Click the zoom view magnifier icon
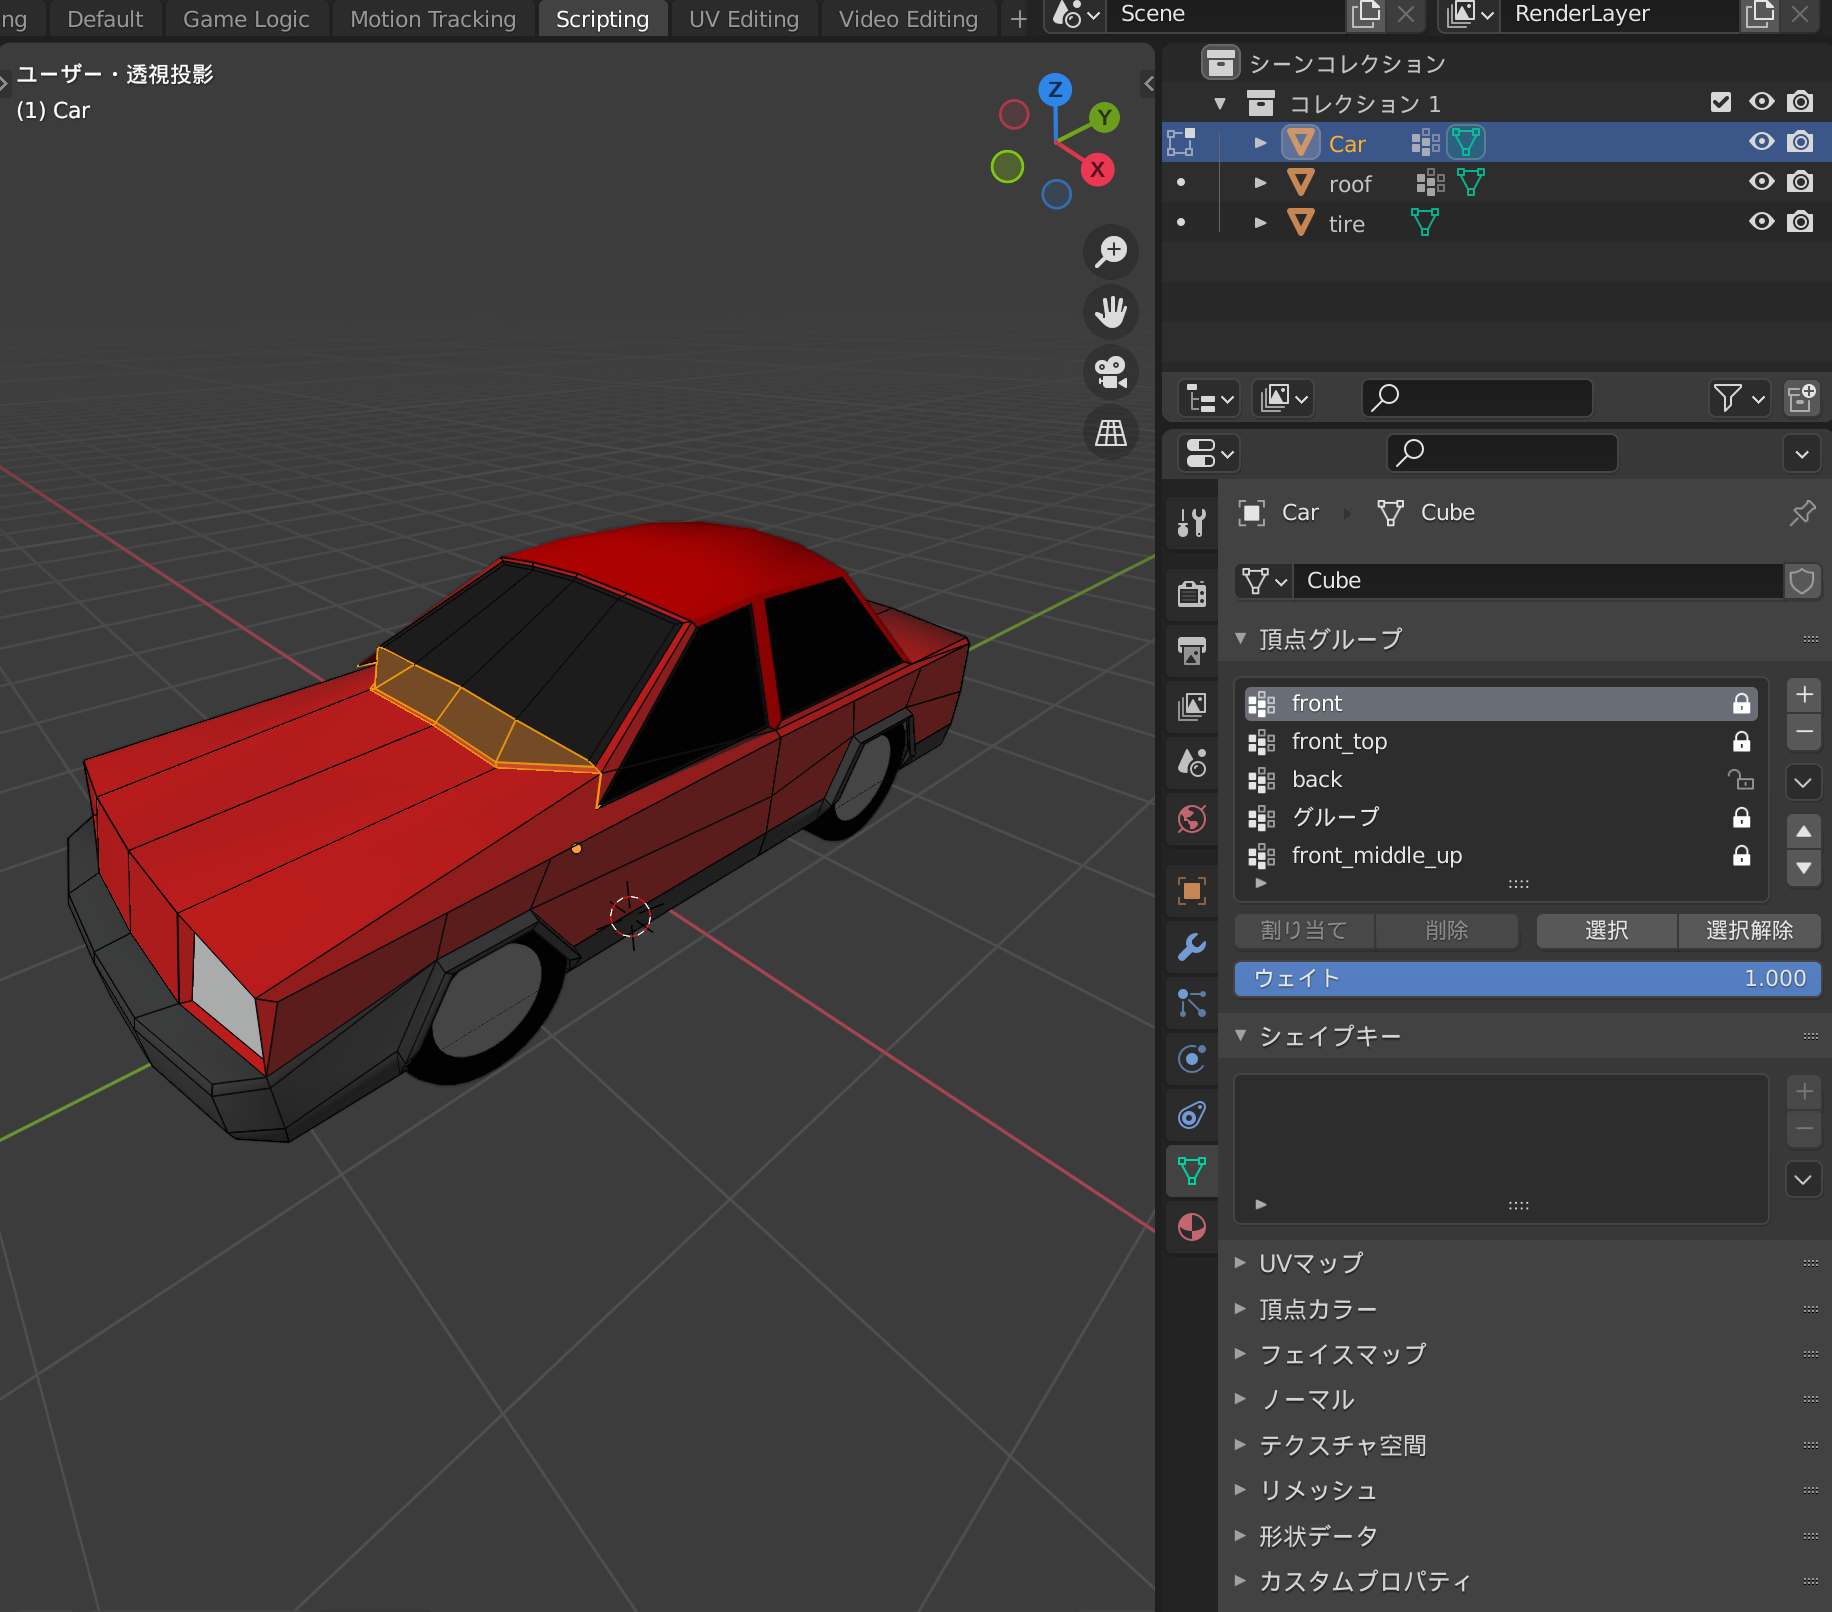 [x=1110, y=251]
